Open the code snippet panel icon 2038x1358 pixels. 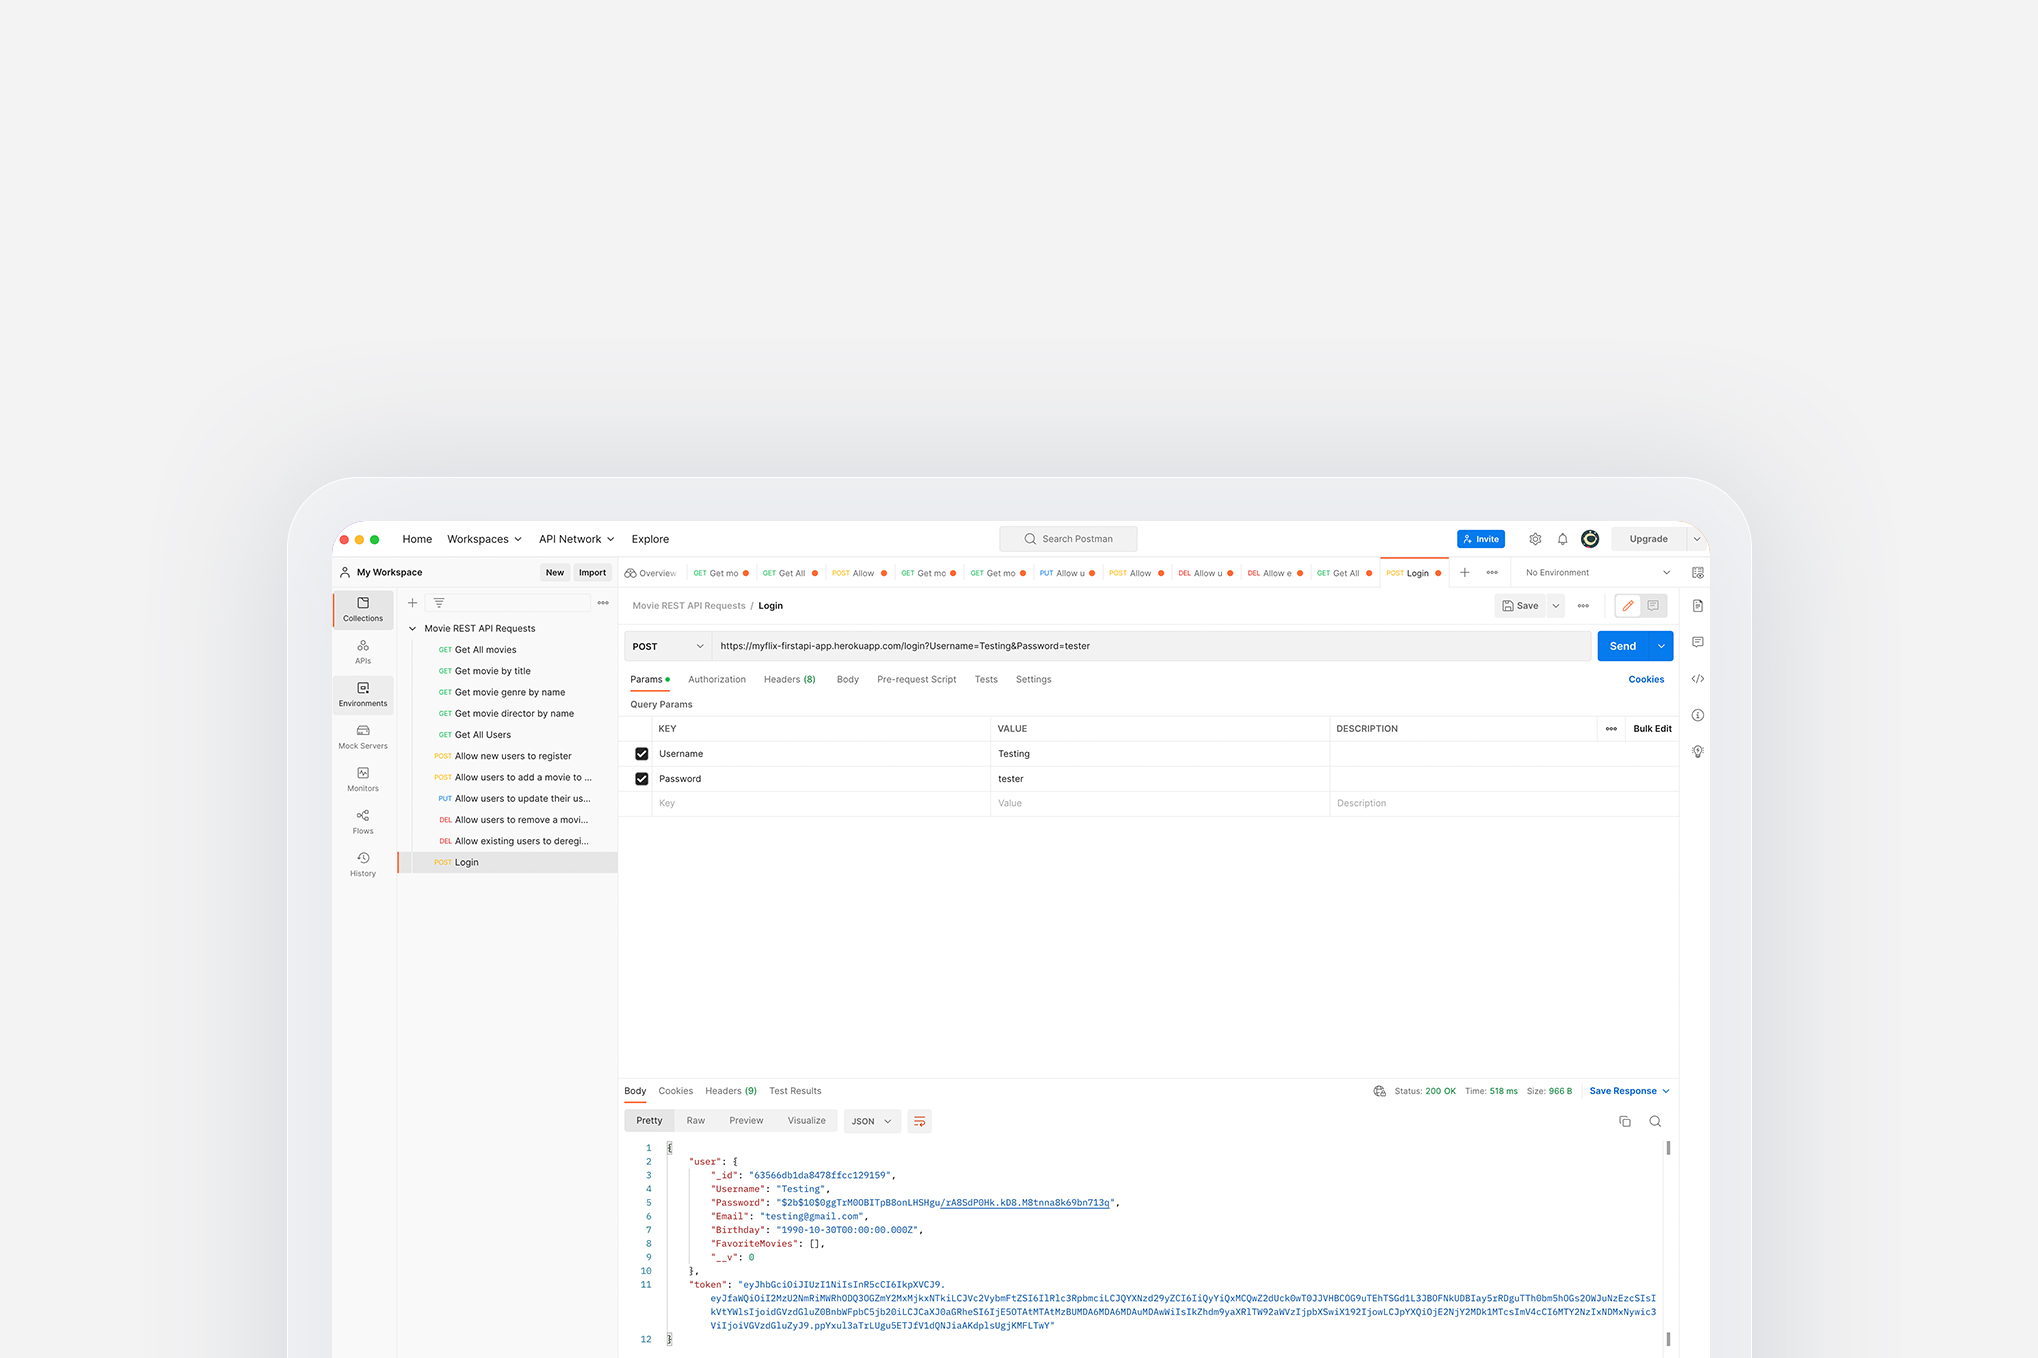pyautogui.click(x=1698, y=679)
